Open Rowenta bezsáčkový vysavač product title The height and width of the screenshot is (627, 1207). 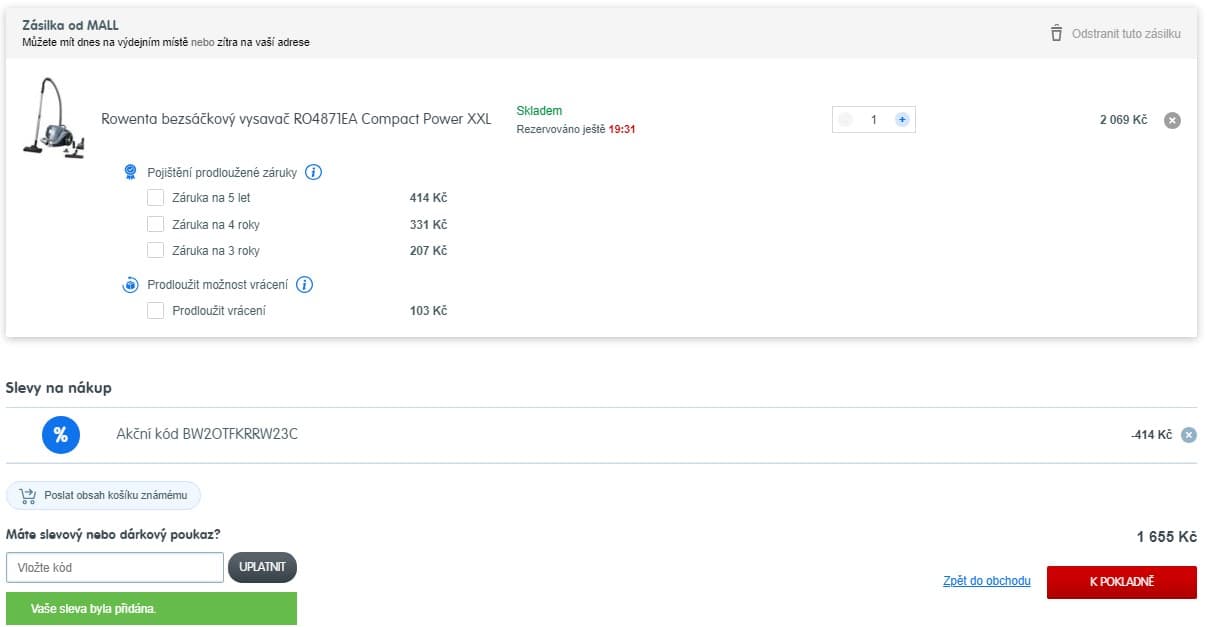coord(296,119)
